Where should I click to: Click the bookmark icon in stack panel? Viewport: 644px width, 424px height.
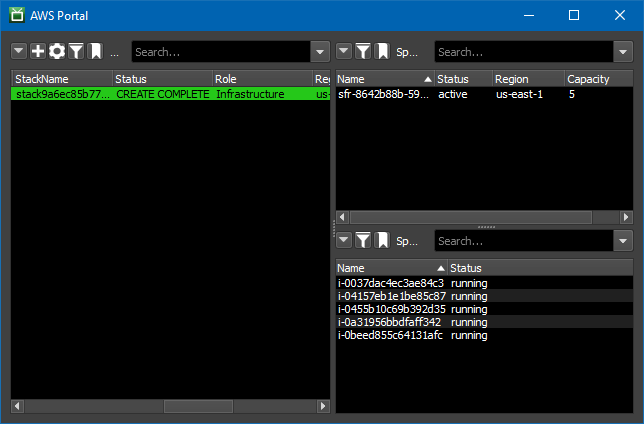[95, 51]
